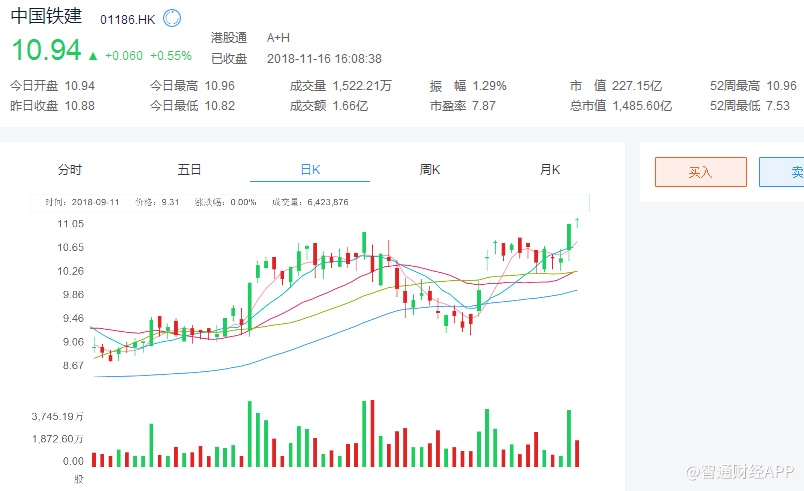
Task: Open the 五日 five-day chart tab
Action: (x=189, y=170)
